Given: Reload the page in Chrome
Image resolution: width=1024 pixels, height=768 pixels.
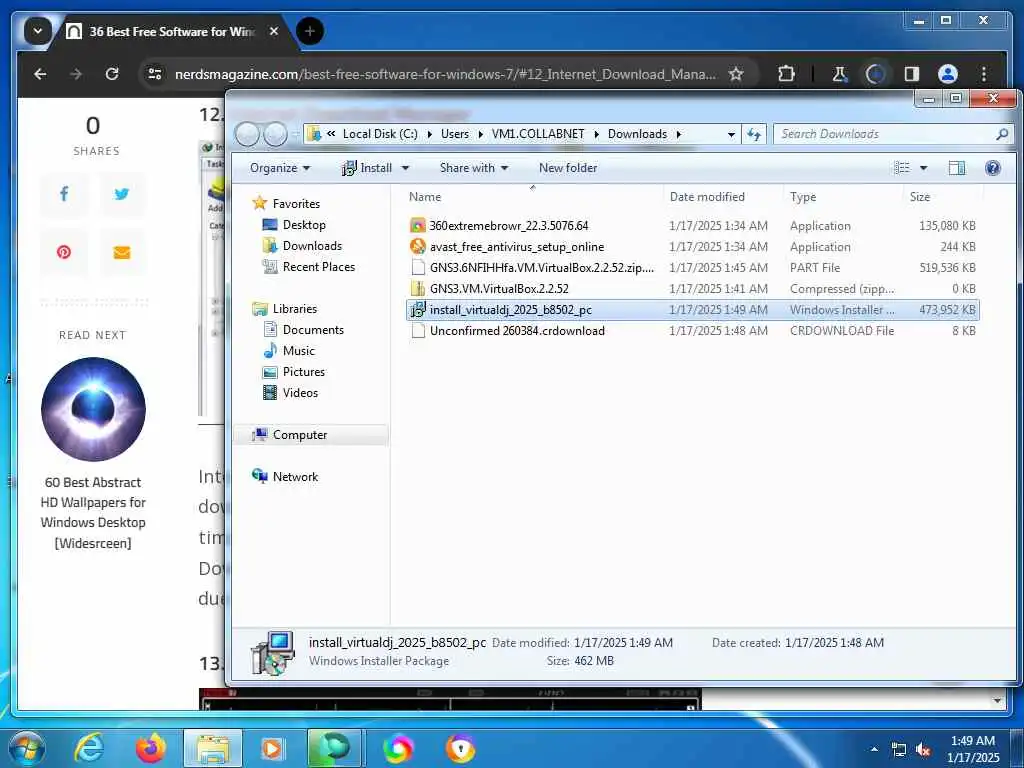Looking at the screenshot, I should [112, 74].
